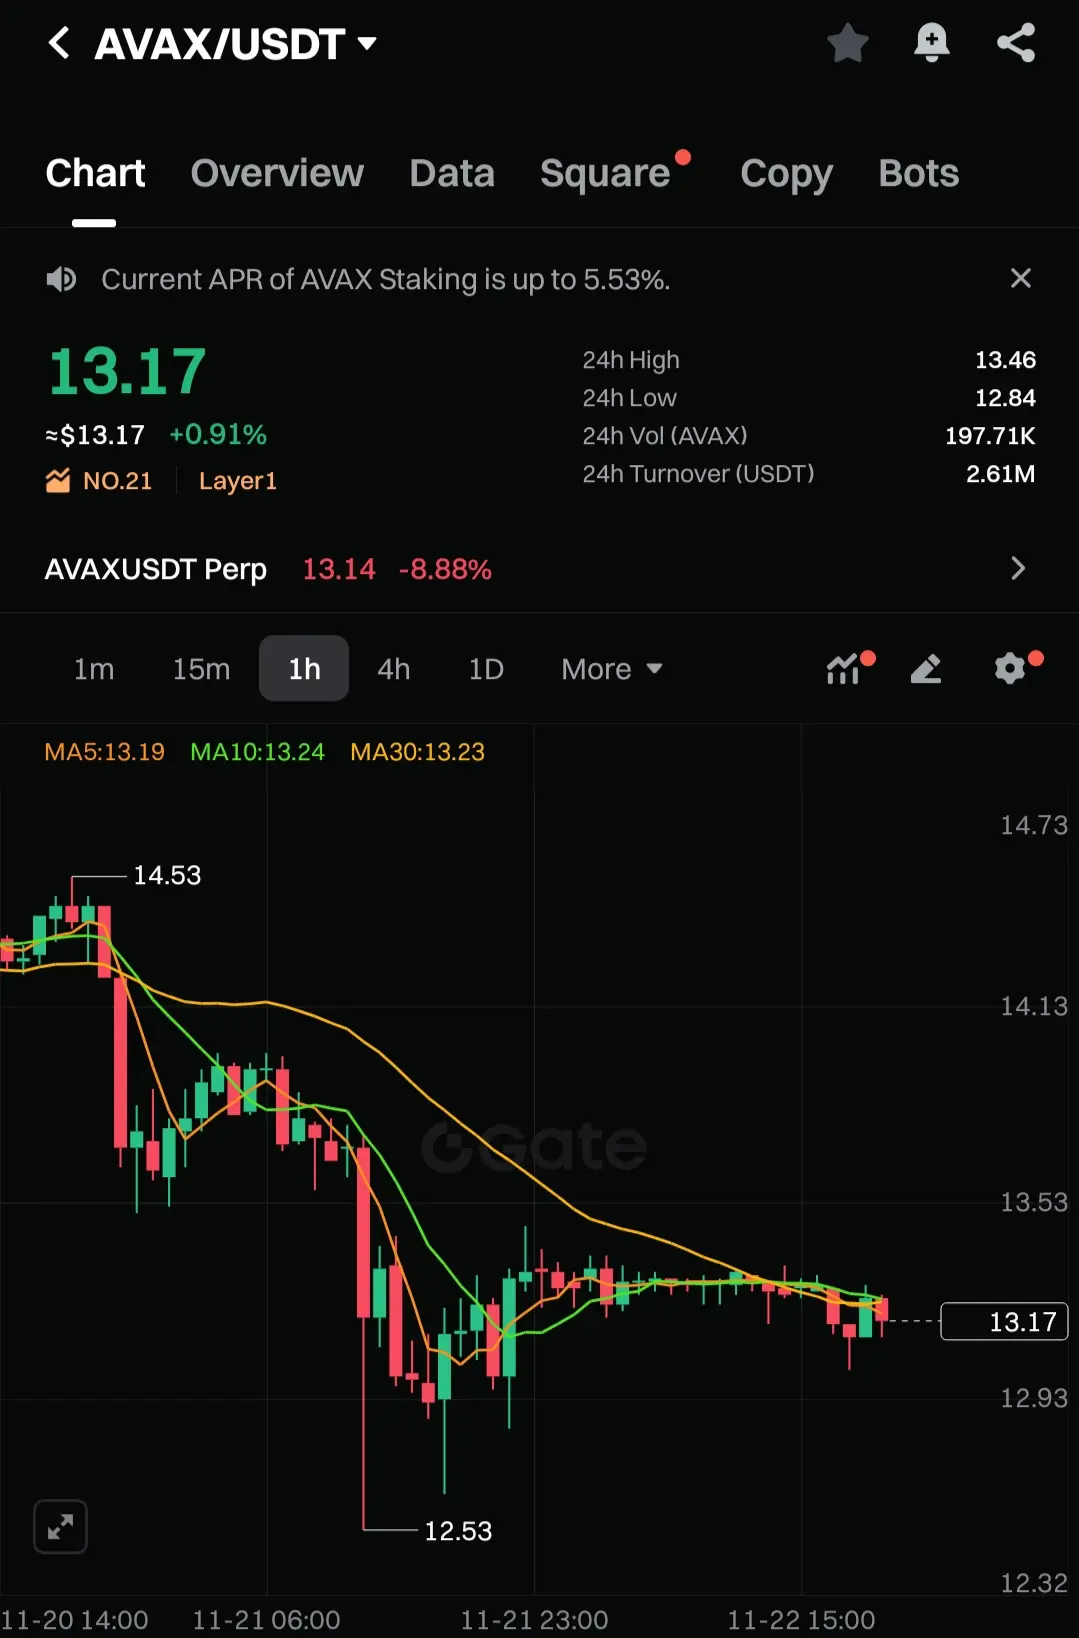Dismiss the staking APR banner
1079x1638 pixels.
click(1020, 278)
